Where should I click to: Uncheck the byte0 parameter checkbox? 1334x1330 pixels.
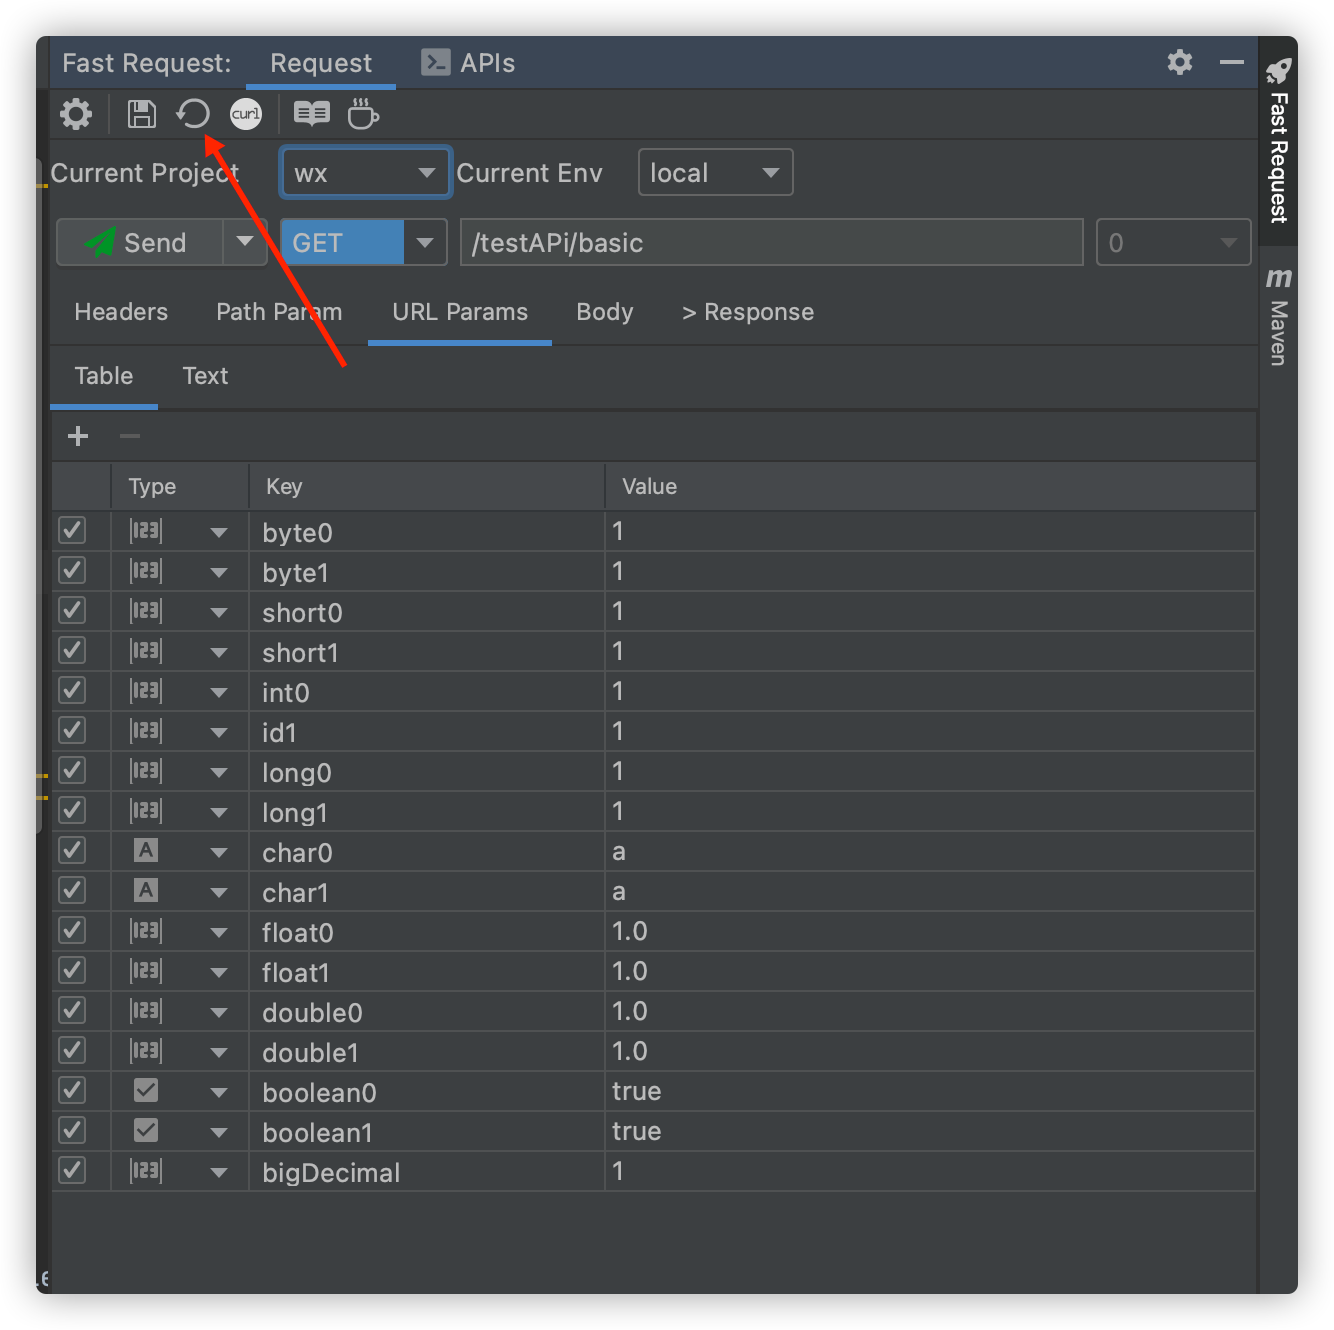click(x=72, y=531)
